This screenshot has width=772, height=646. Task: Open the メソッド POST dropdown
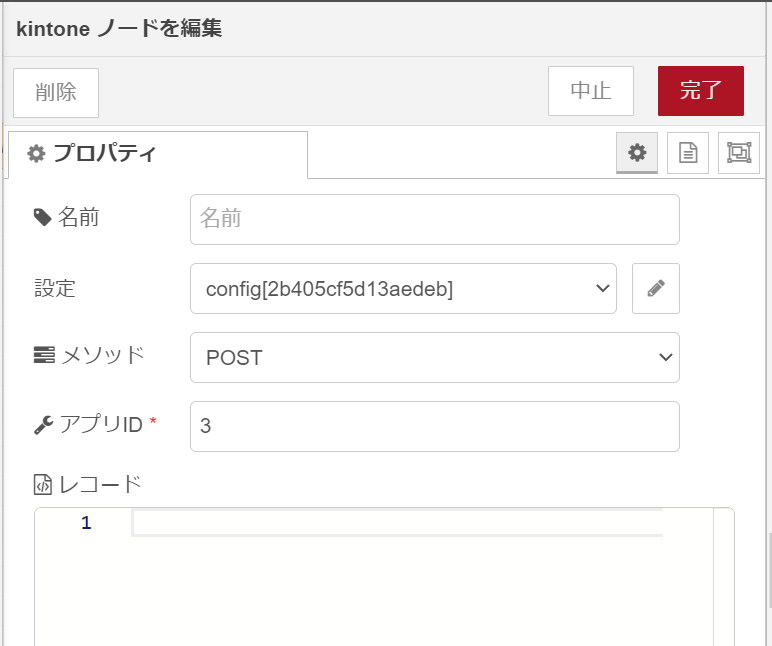click(435, 357)
